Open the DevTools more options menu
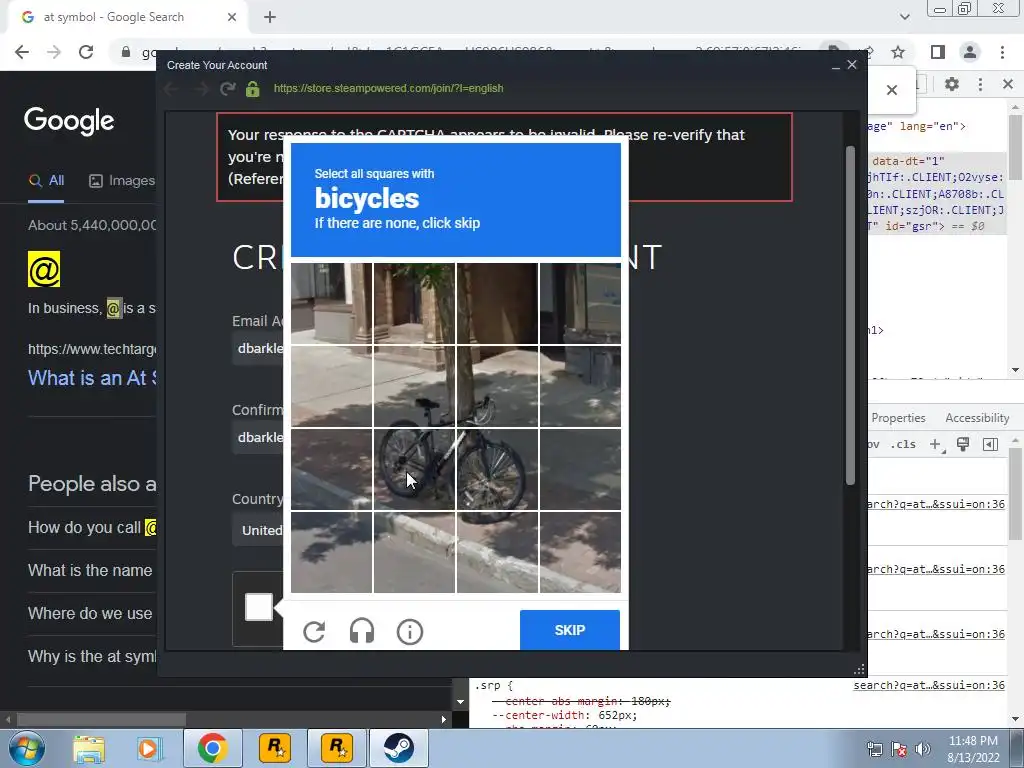1024x768 pixels. point(980,84)
